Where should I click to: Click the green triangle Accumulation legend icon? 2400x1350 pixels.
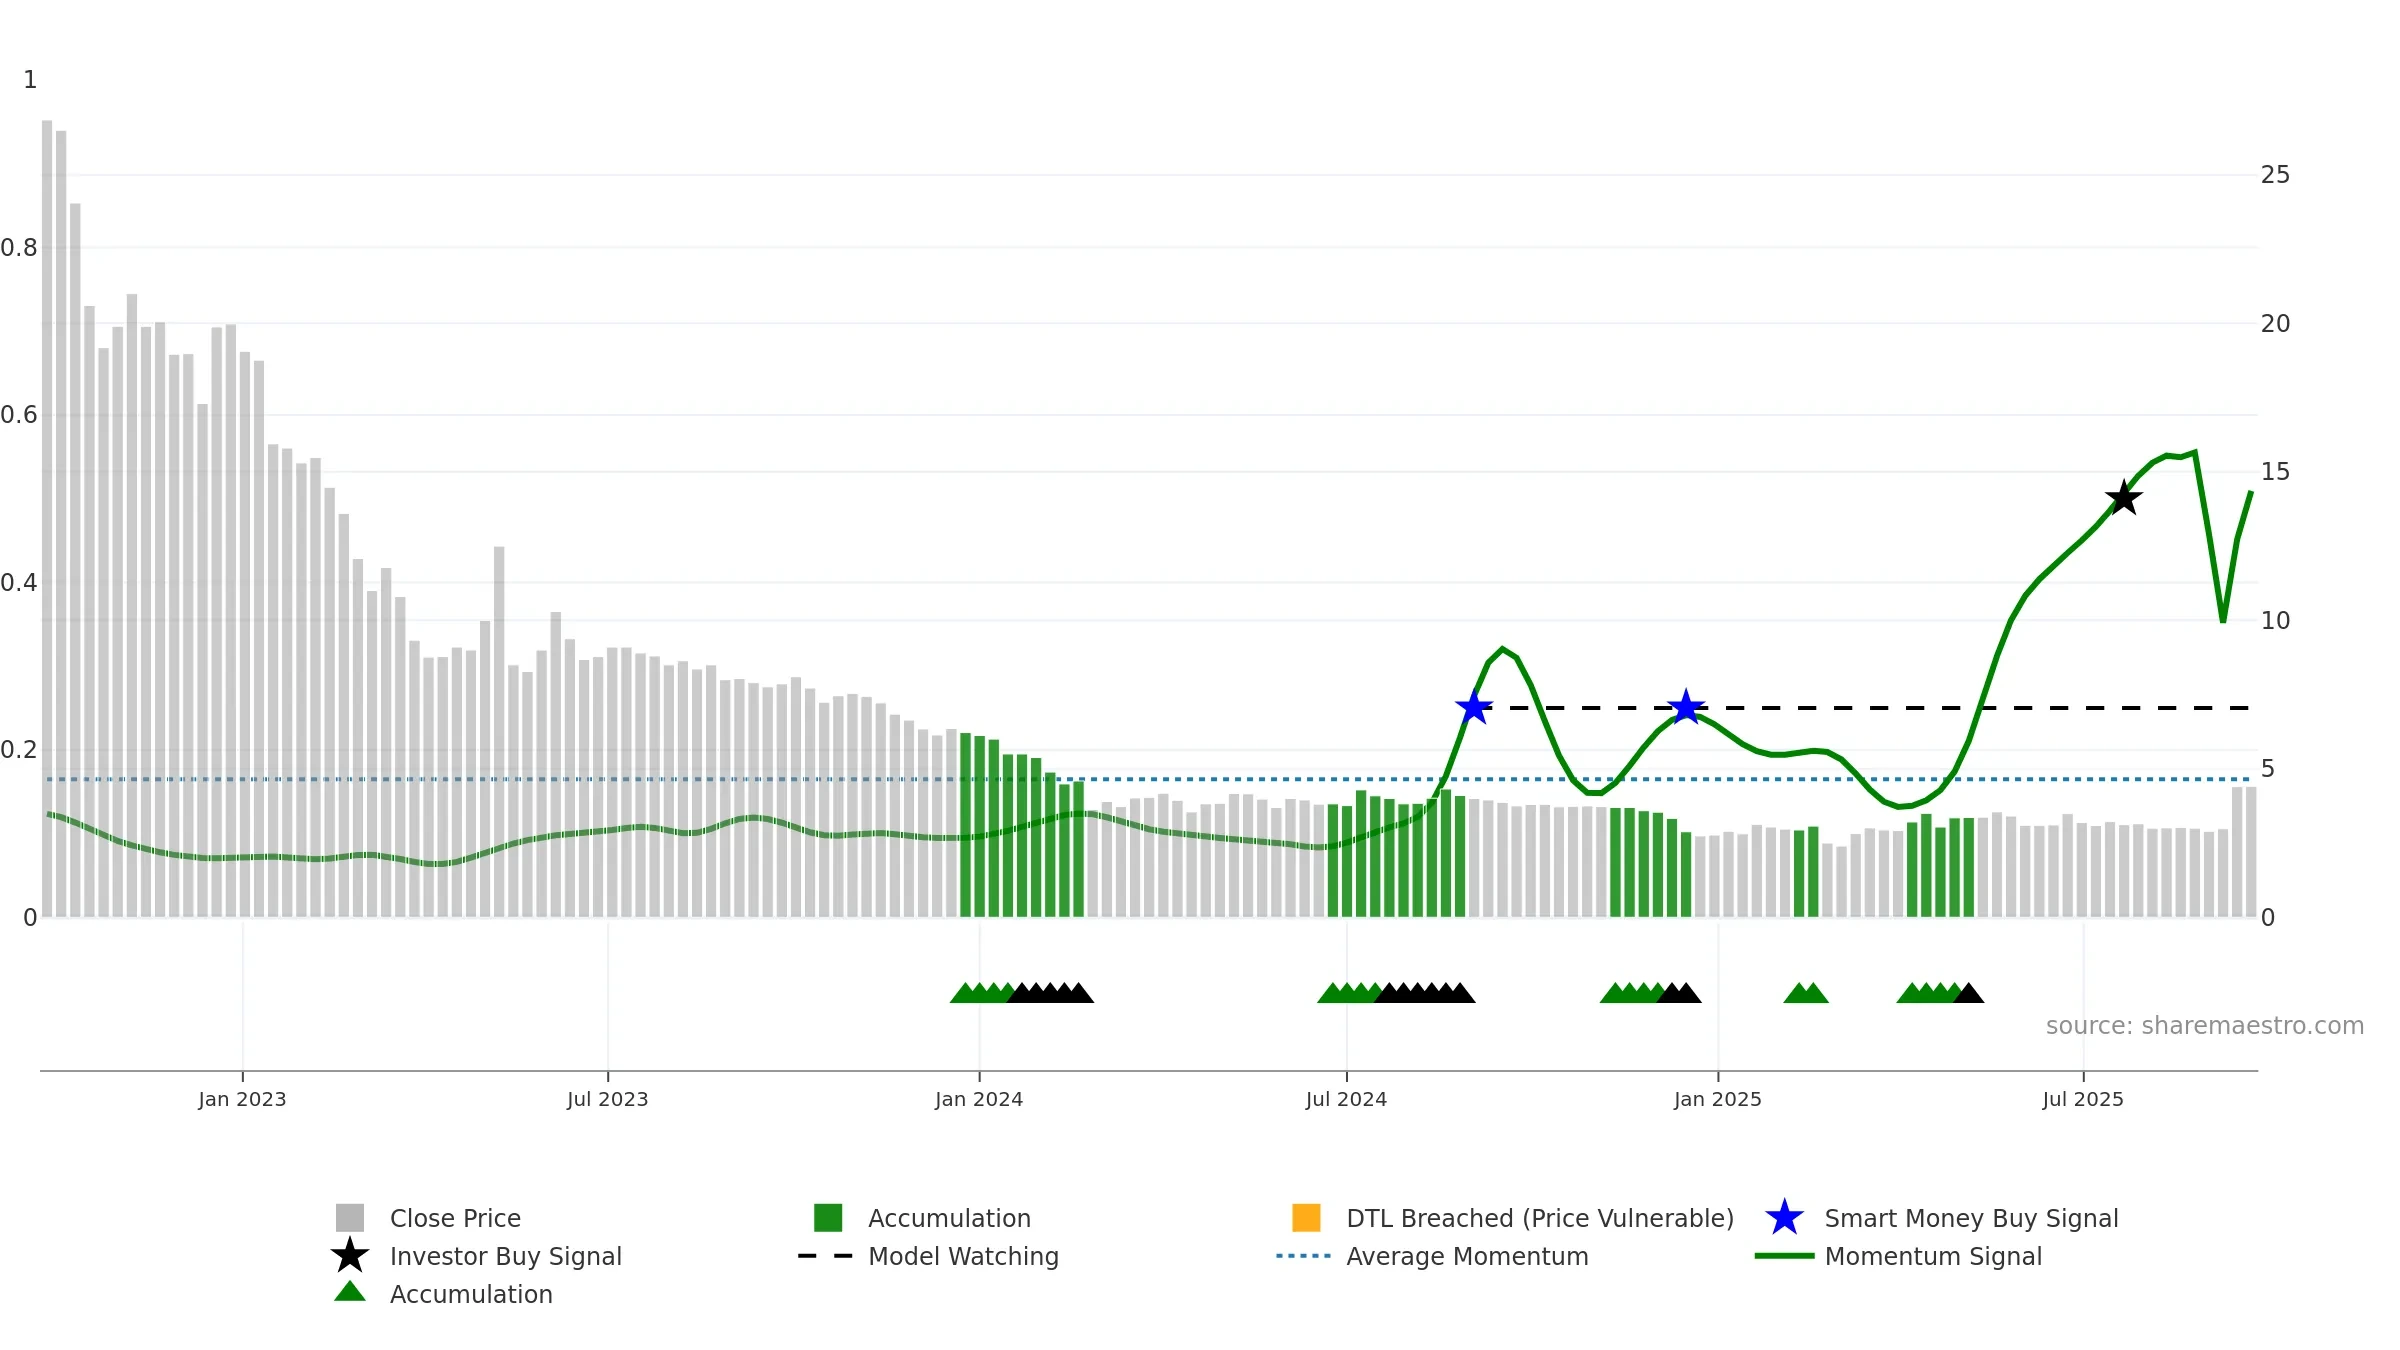tap(350, 1292)
